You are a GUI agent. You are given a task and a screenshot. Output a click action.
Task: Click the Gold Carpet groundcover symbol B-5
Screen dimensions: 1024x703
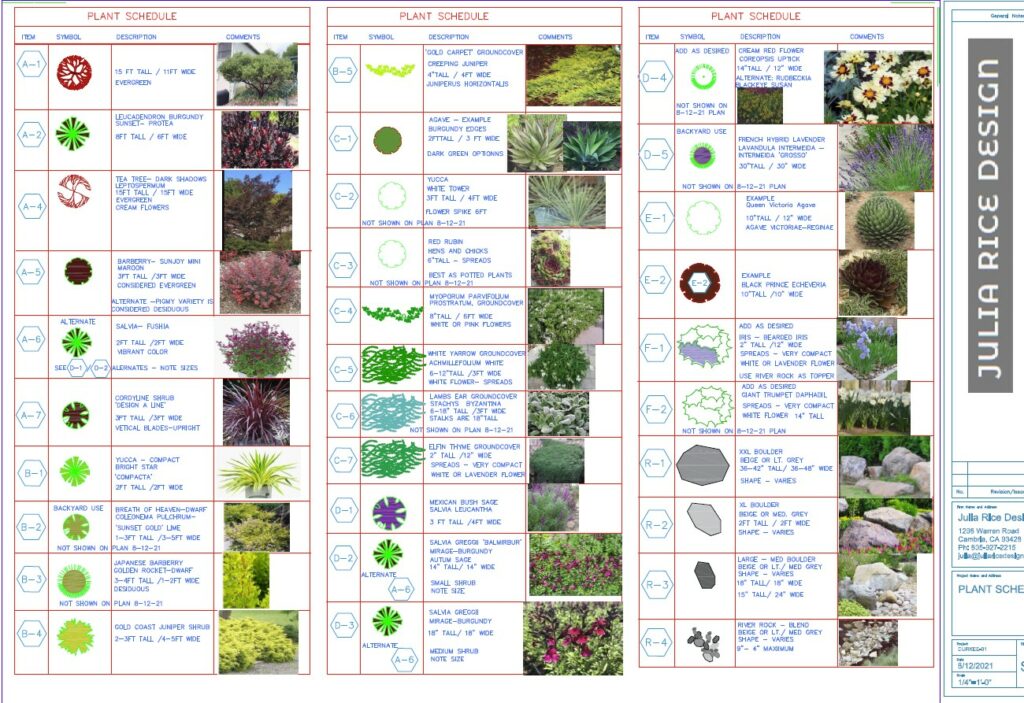[x=391, y=69]
